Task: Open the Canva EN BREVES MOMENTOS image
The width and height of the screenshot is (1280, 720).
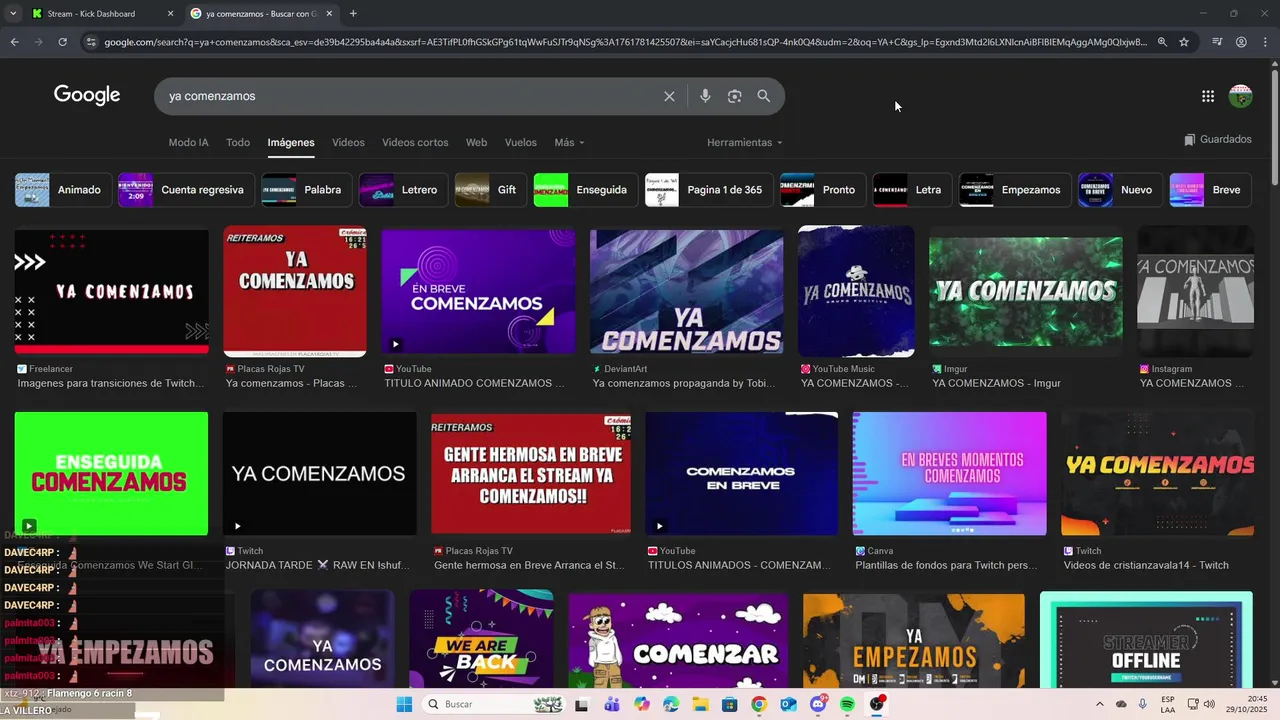Action: click(x=949, y=473)
